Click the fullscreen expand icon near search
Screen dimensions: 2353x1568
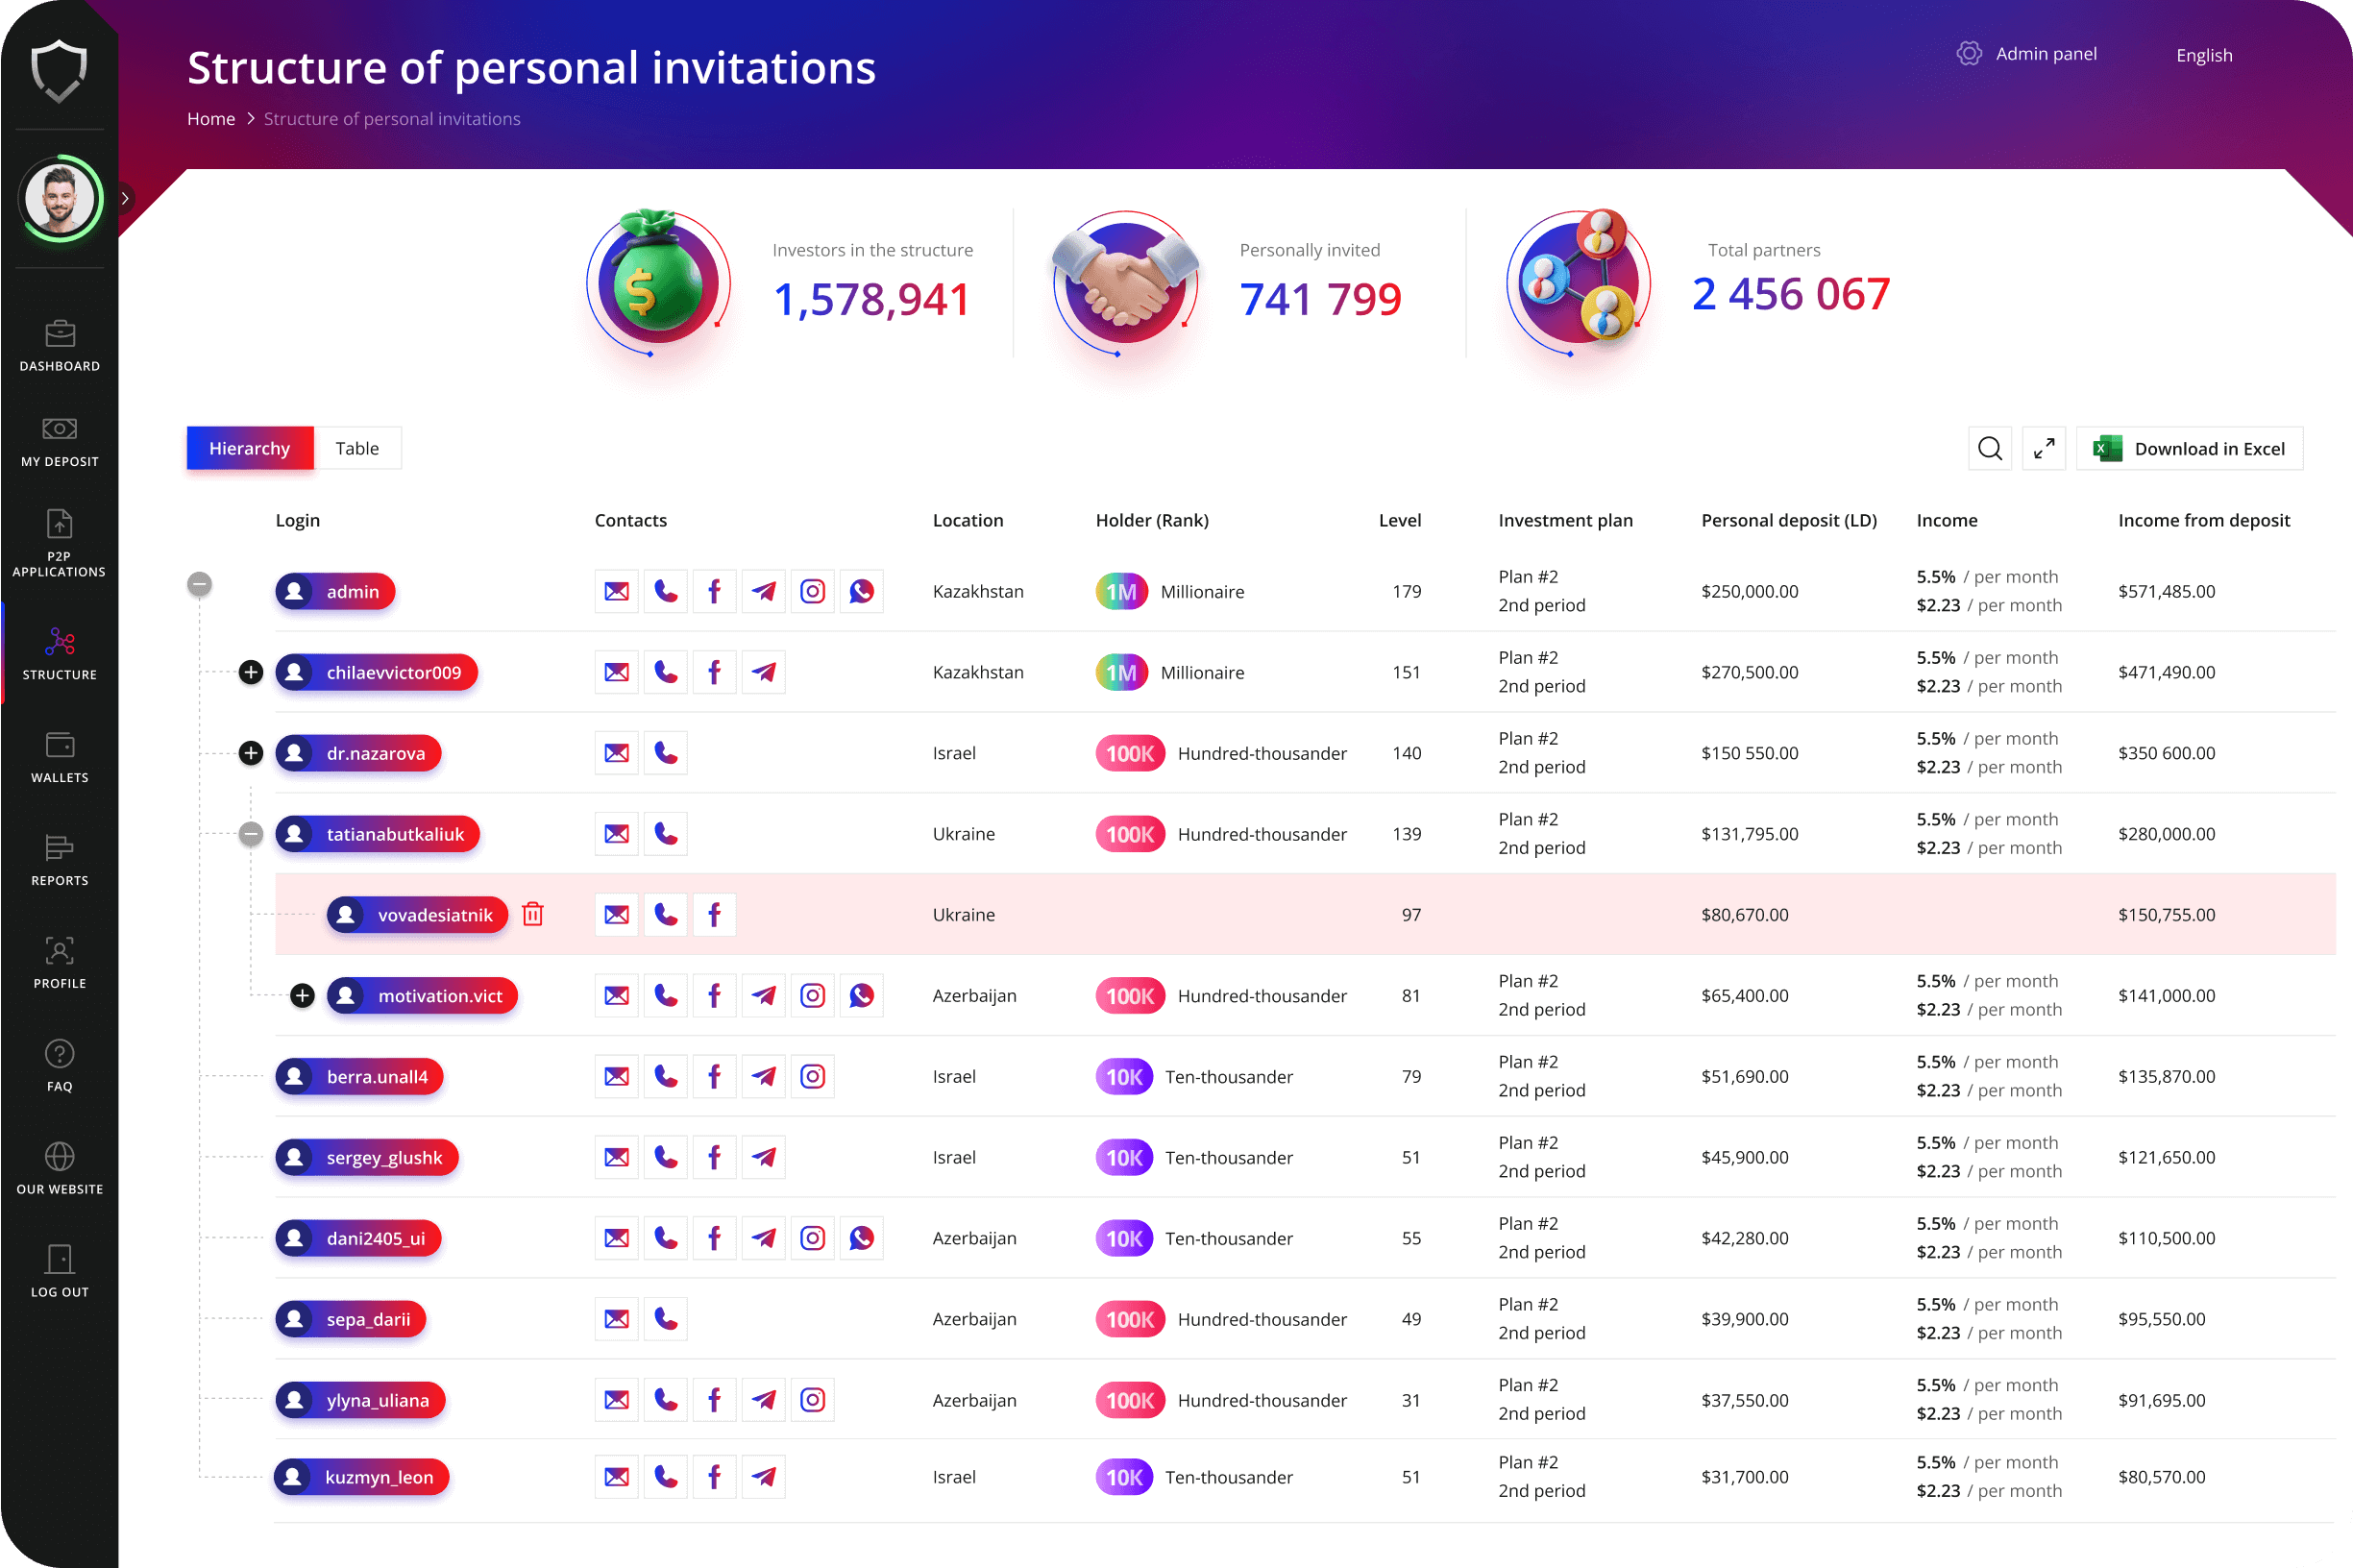[x=2044, y=448]
